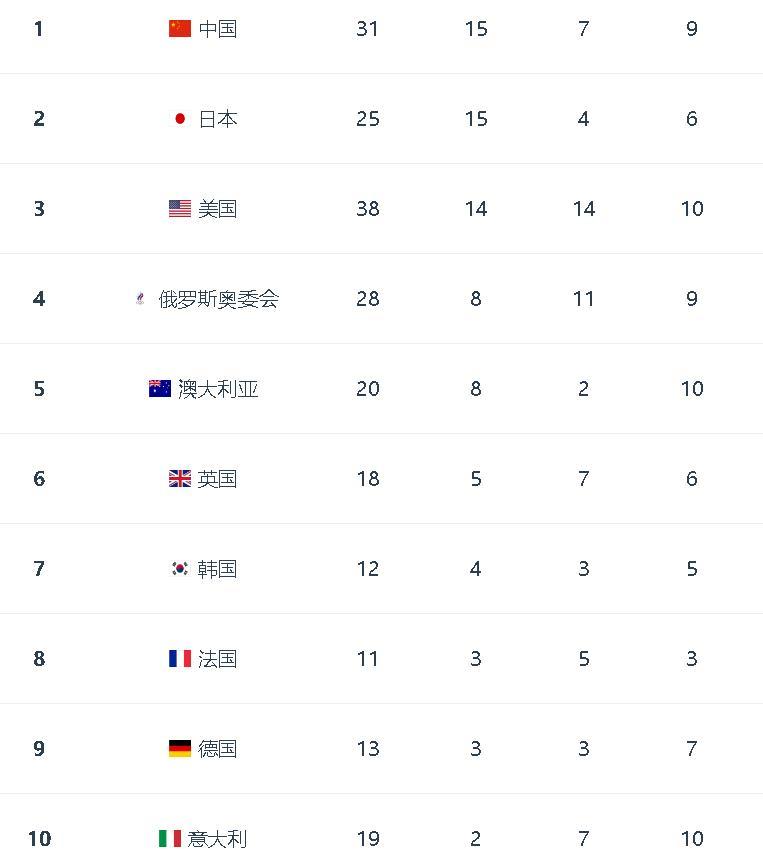Viewport: 763px width, 860px height.
Task: Click the 英国 country name
Action: [218, 478]
